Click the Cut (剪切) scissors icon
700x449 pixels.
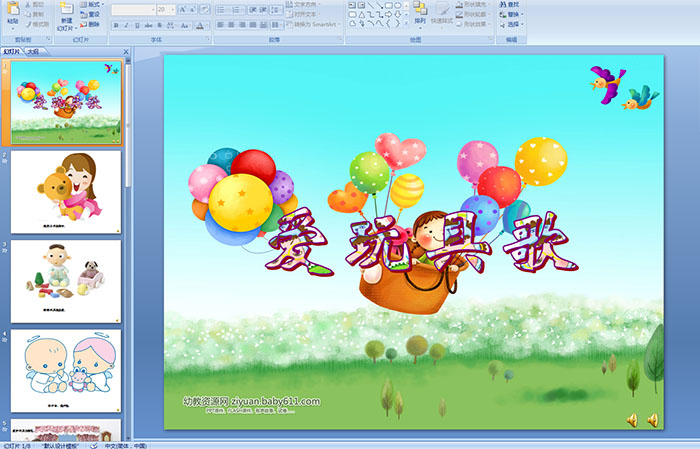[28, 5]
